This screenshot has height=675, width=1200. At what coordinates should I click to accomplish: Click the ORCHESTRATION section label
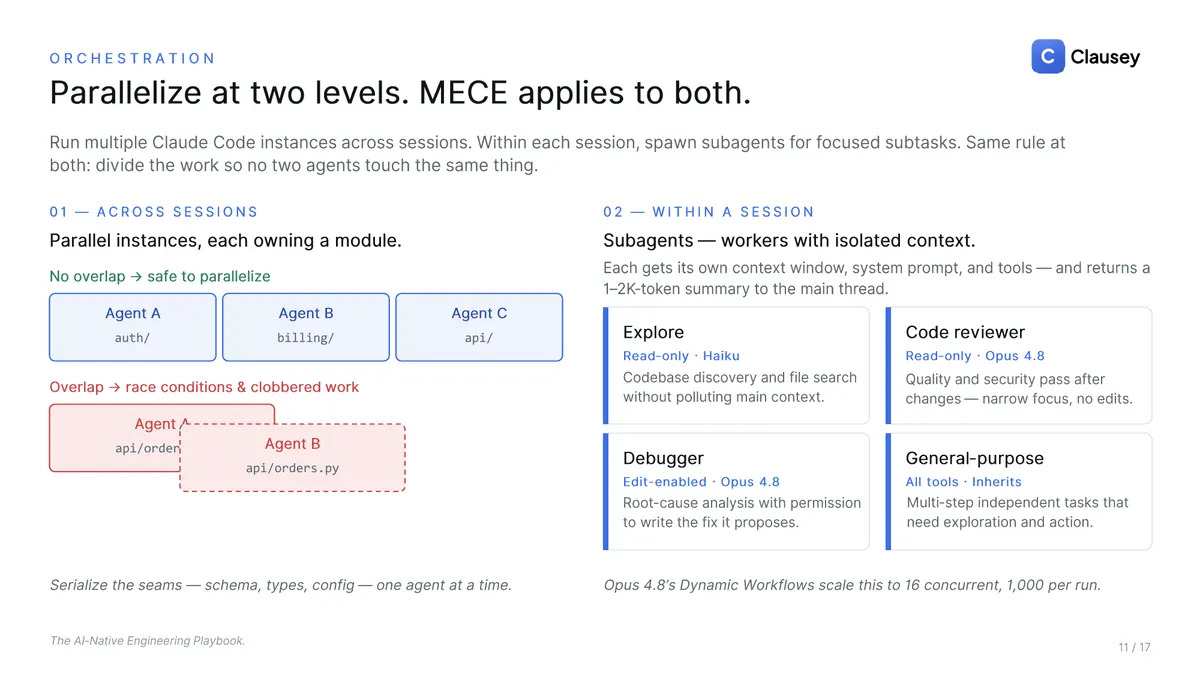pyautogui.click(x=133, y=59)
